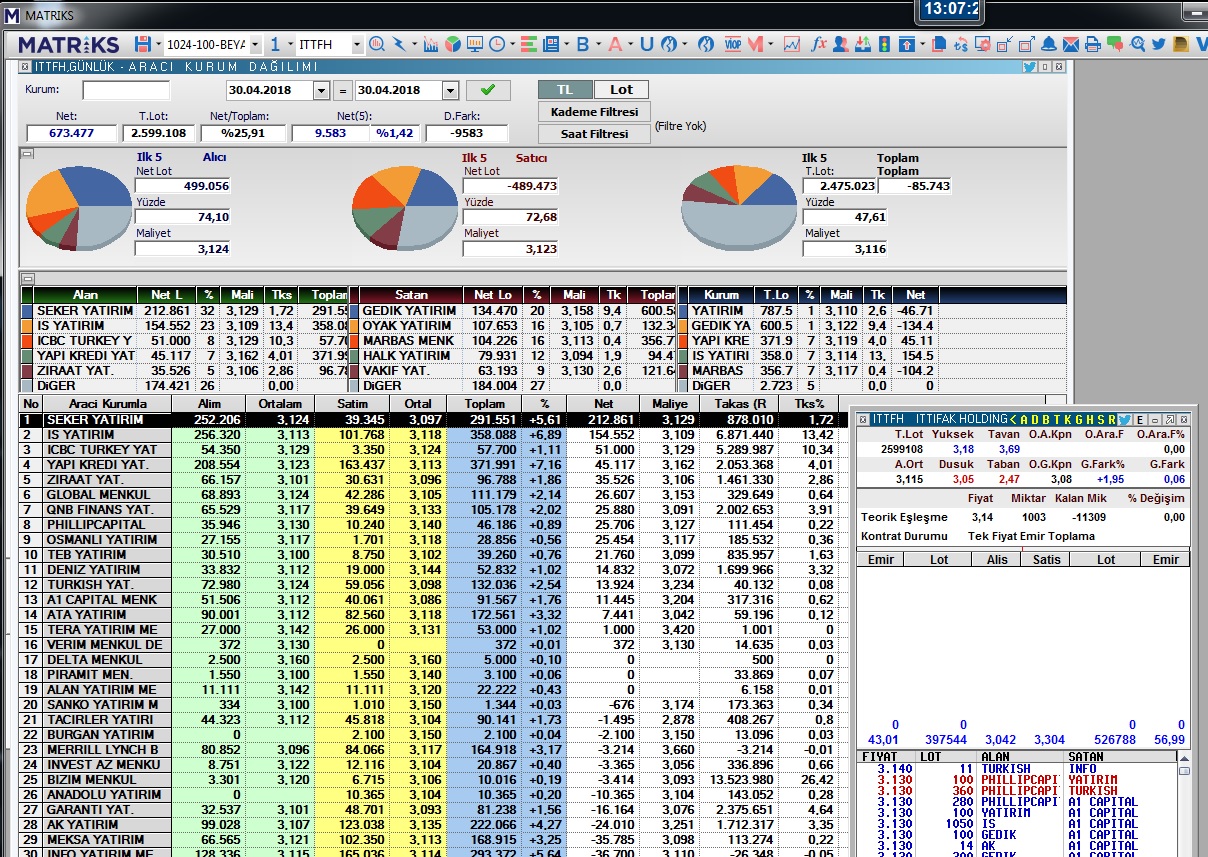Click the printer icon in toolbar

coord(1093,45)
